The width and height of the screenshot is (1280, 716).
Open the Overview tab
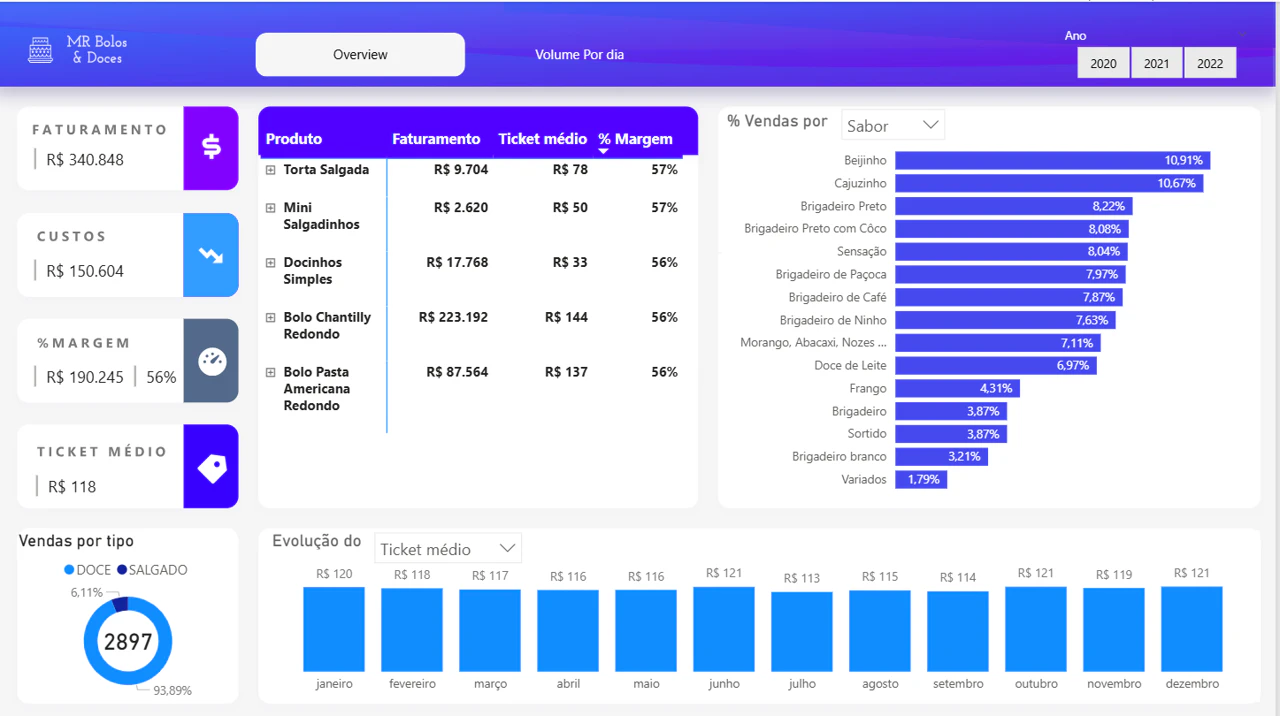[x=360, y=55]
